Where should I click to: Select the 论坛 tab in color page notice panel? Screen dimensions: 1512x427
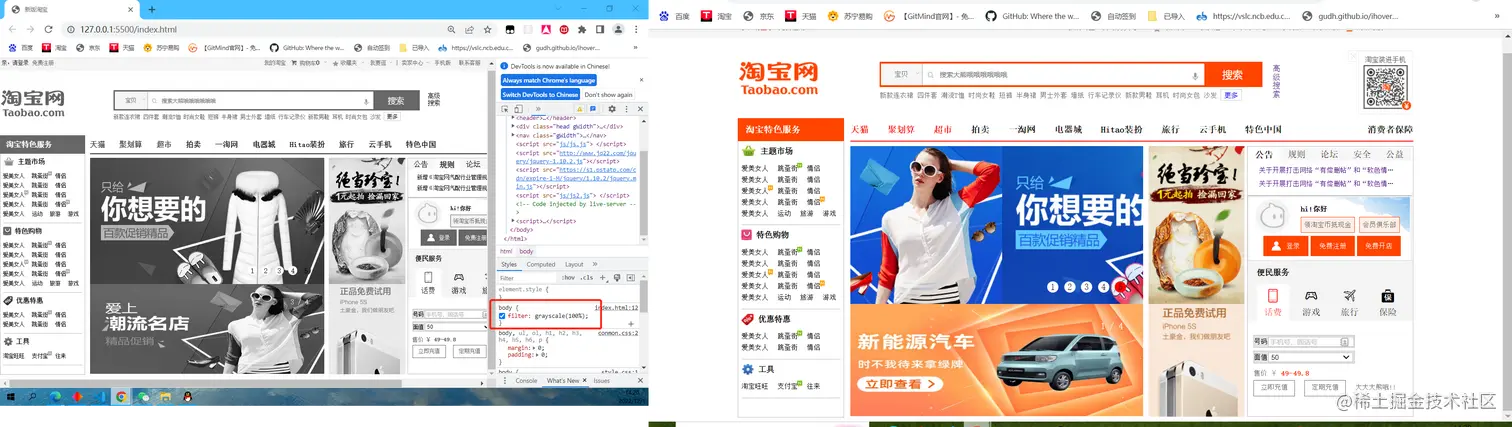coord(1328,155)
